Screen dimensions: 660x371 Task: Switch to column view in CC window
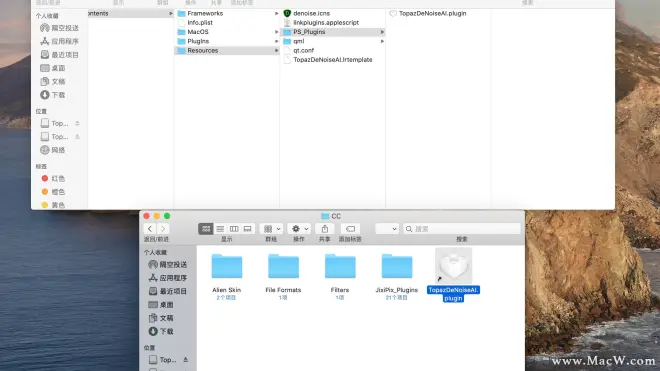pos(234,229)
